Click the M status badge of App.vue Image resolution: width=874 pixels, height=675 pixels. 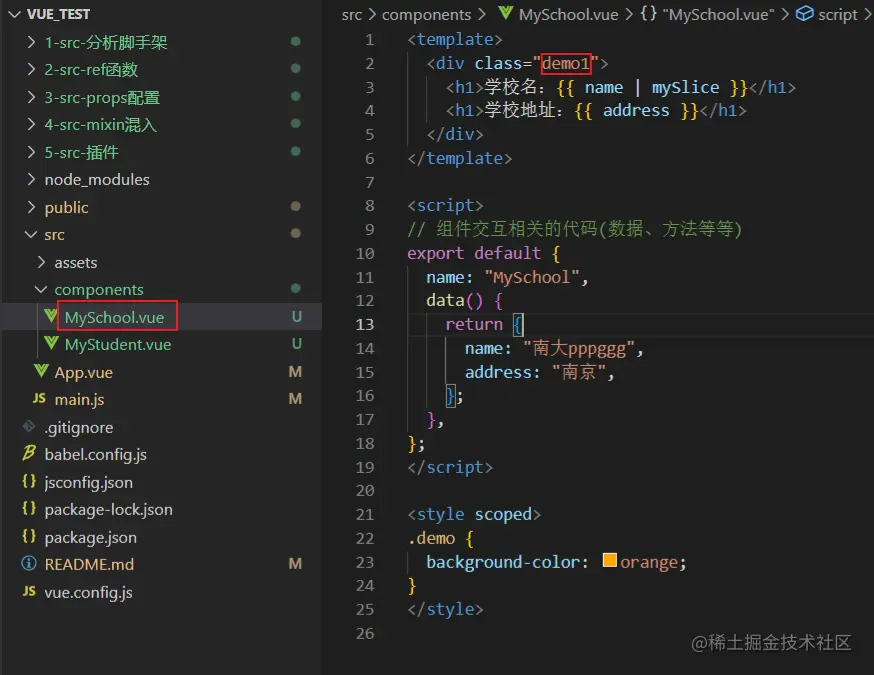point(295,372)
